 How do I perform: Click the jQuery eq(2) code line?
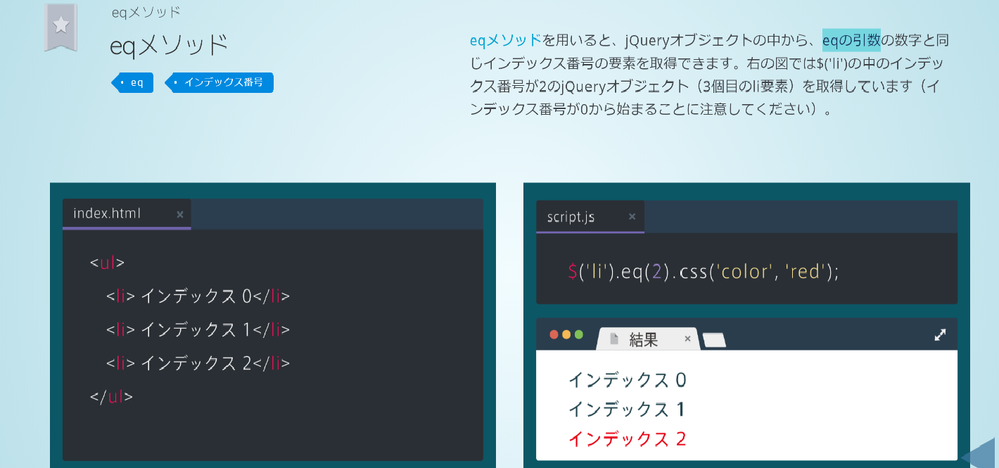tap(702, 271)
